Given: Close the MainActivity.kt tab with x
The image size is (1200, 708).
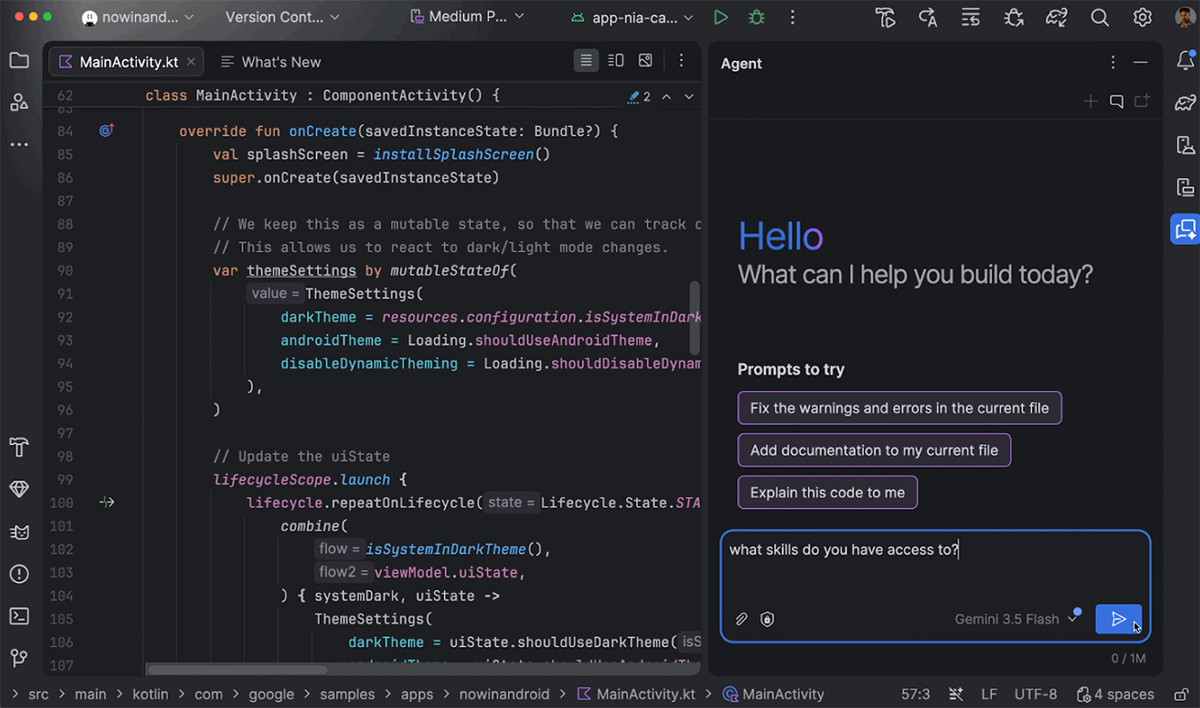Looking at the screenshot, I should pyautogui.click(x=192, y=62).
